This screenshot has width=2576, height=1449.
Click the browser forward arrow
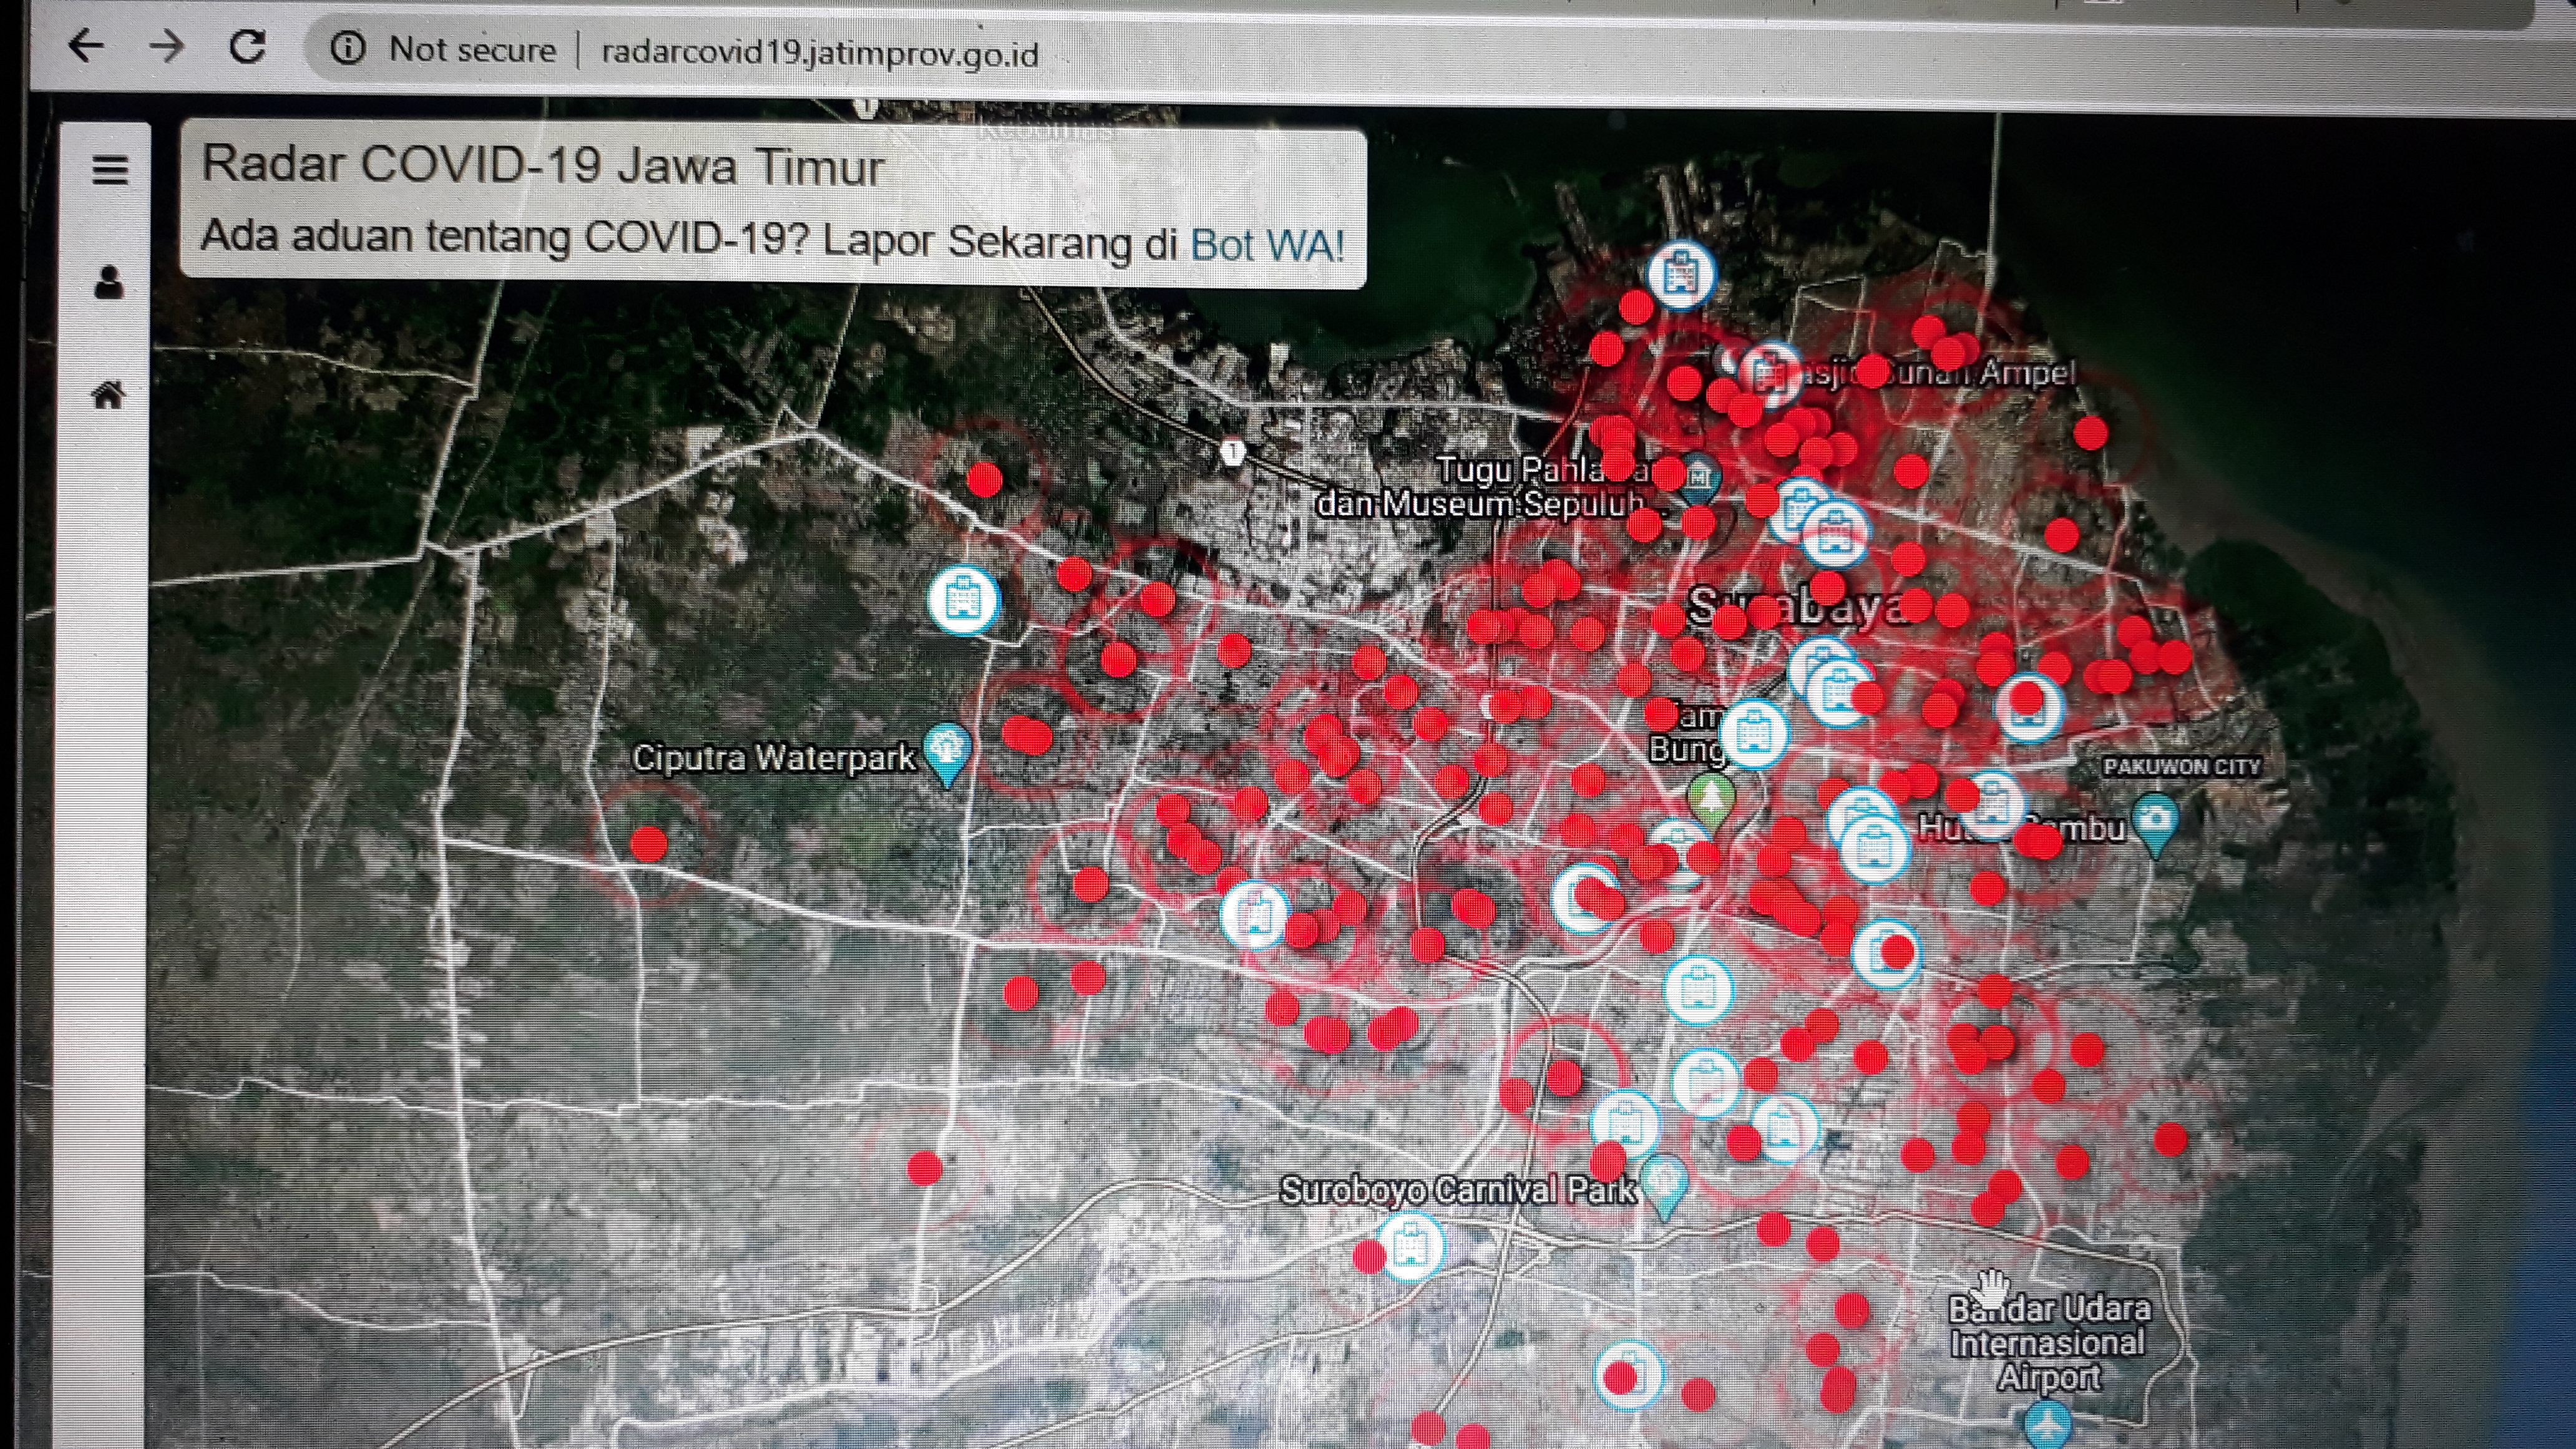167,46
